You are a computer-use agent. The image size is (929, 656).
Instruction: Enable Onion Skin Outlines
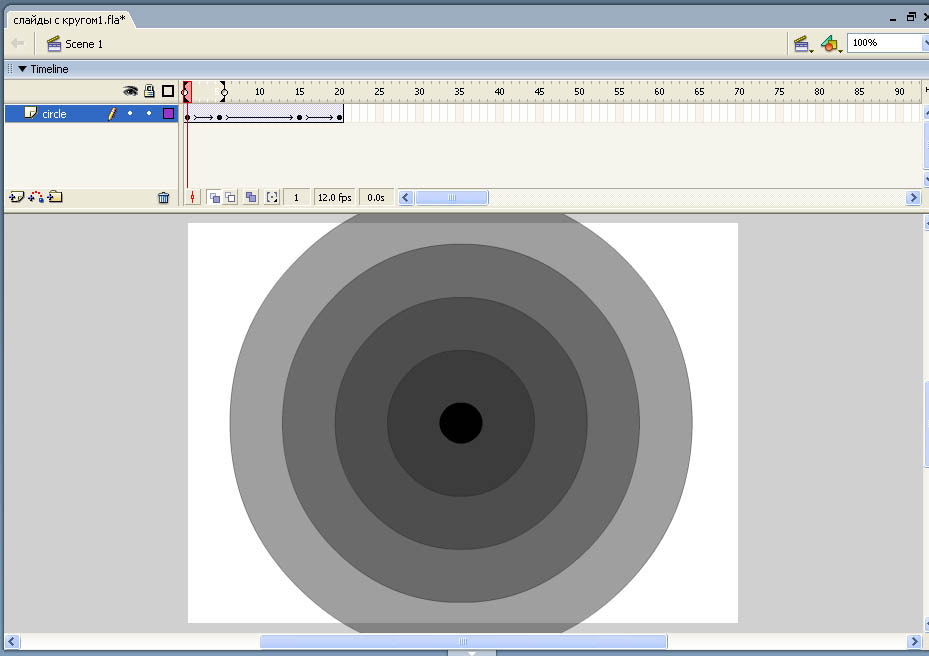coord(231,198)
